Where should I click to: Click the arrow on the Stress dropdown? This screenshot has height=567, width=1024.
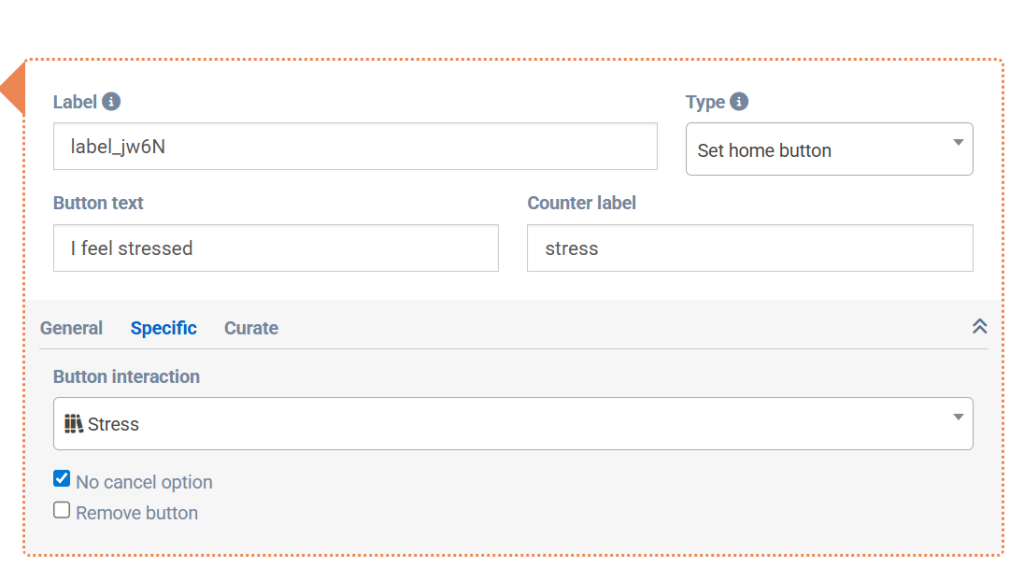[x=958, y=417]
